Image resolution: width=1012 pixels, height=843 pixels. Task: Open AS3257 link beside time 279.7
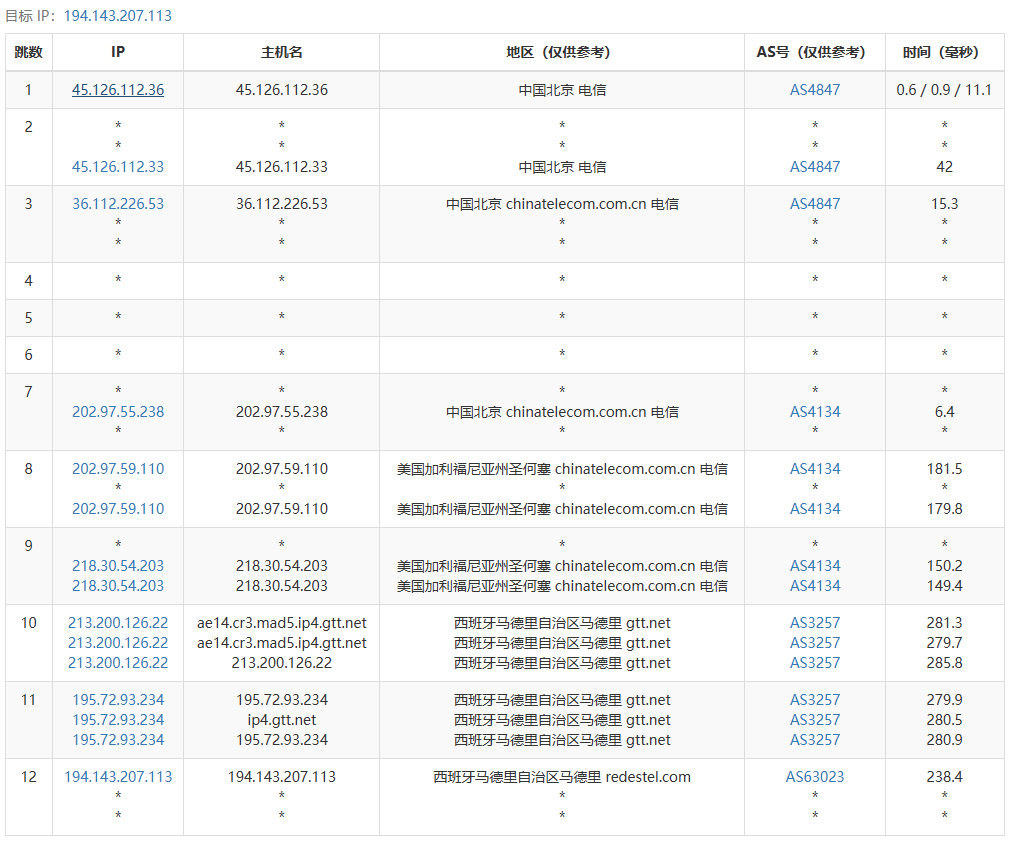[x=815, y=643]
